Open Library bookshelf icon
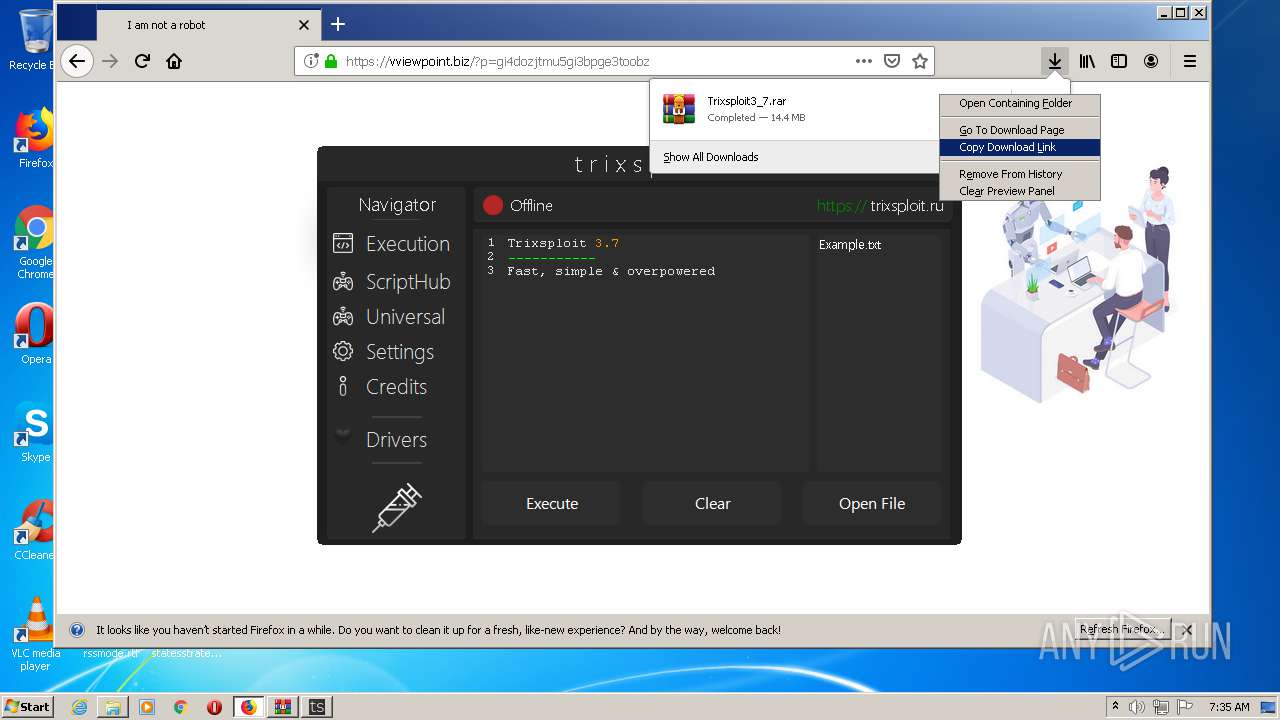The height and width of the screenshot is (720, 1280). [1087, 61]
